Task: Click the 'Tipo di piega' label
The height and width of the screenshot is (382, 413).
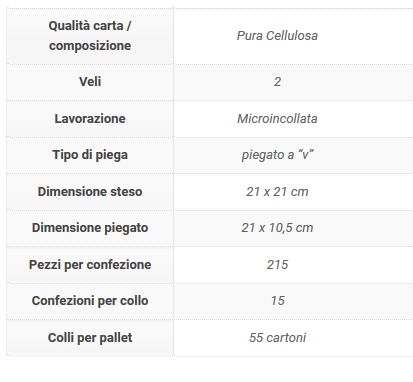Action: click(90, 155)
